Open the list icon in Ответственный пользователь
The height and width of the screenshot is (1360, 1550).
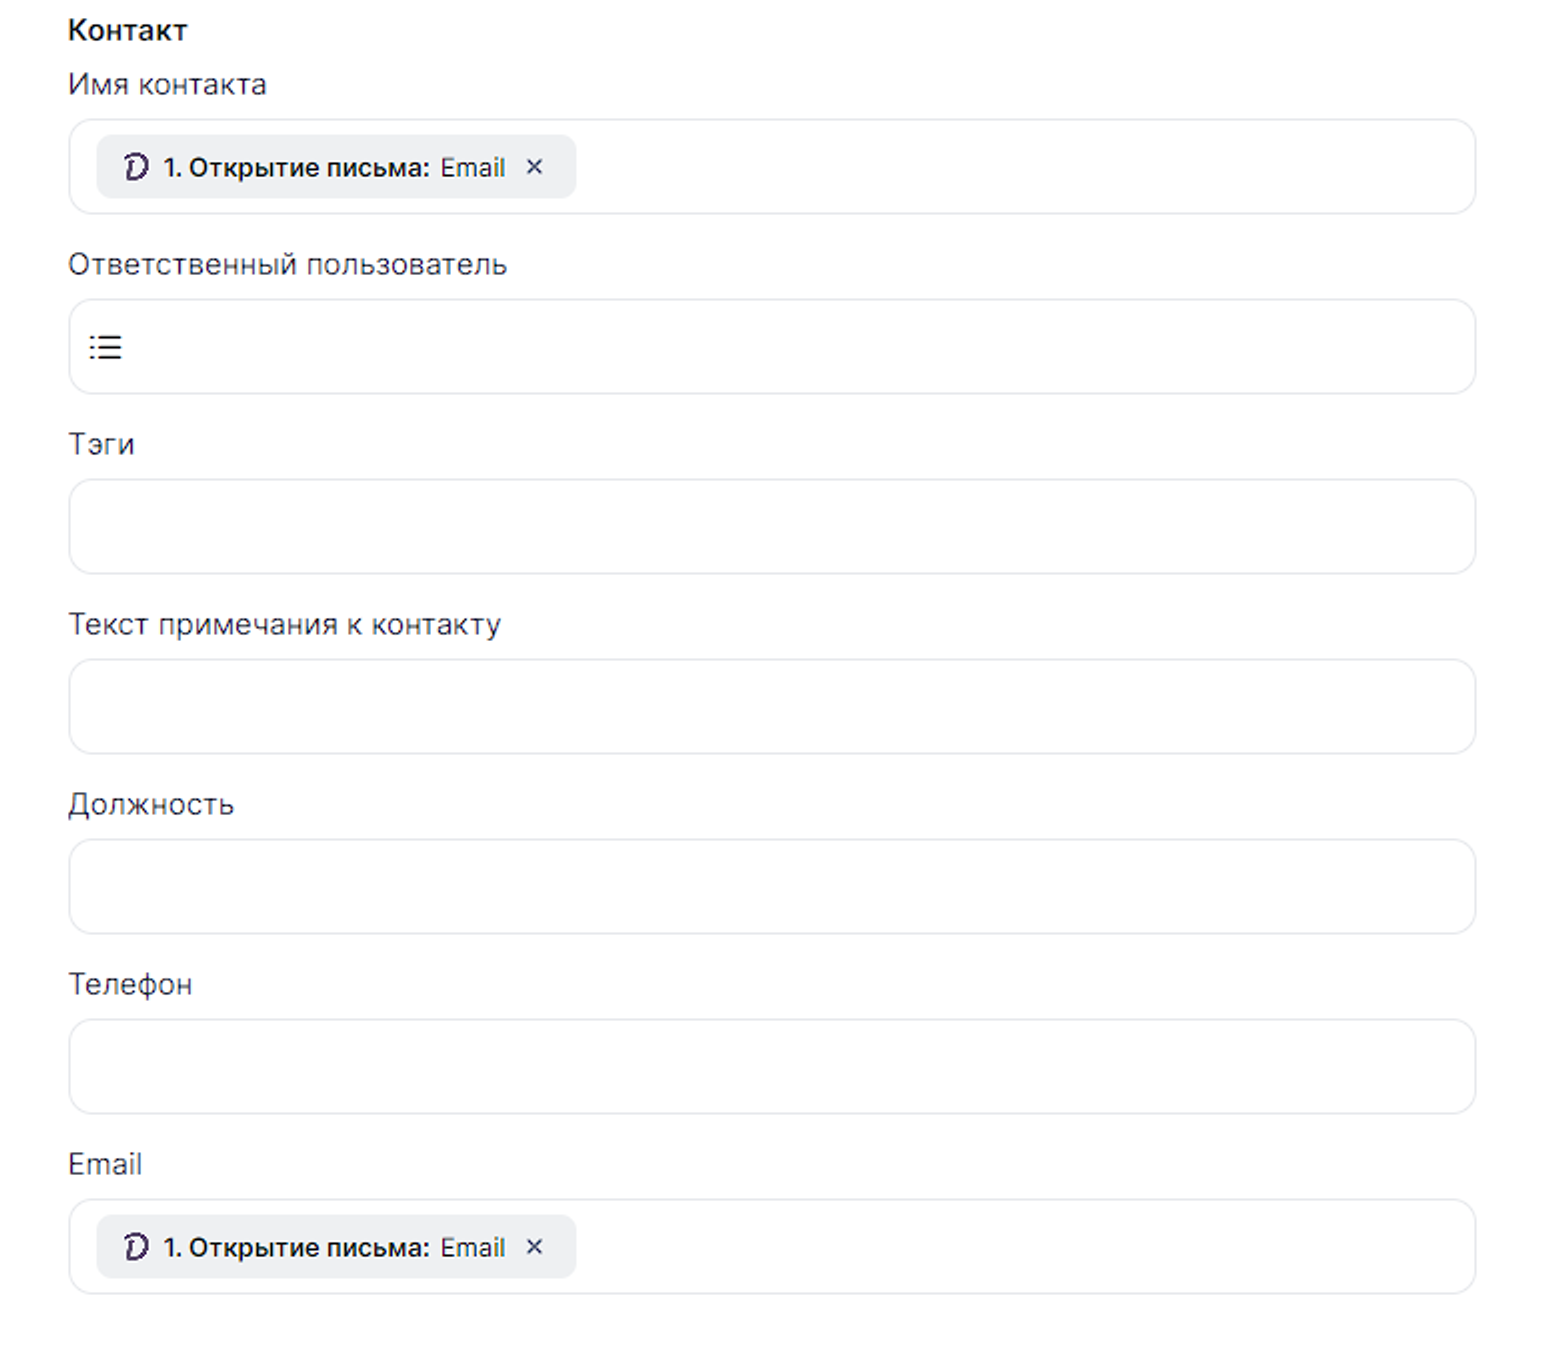(x=105, y=347)
